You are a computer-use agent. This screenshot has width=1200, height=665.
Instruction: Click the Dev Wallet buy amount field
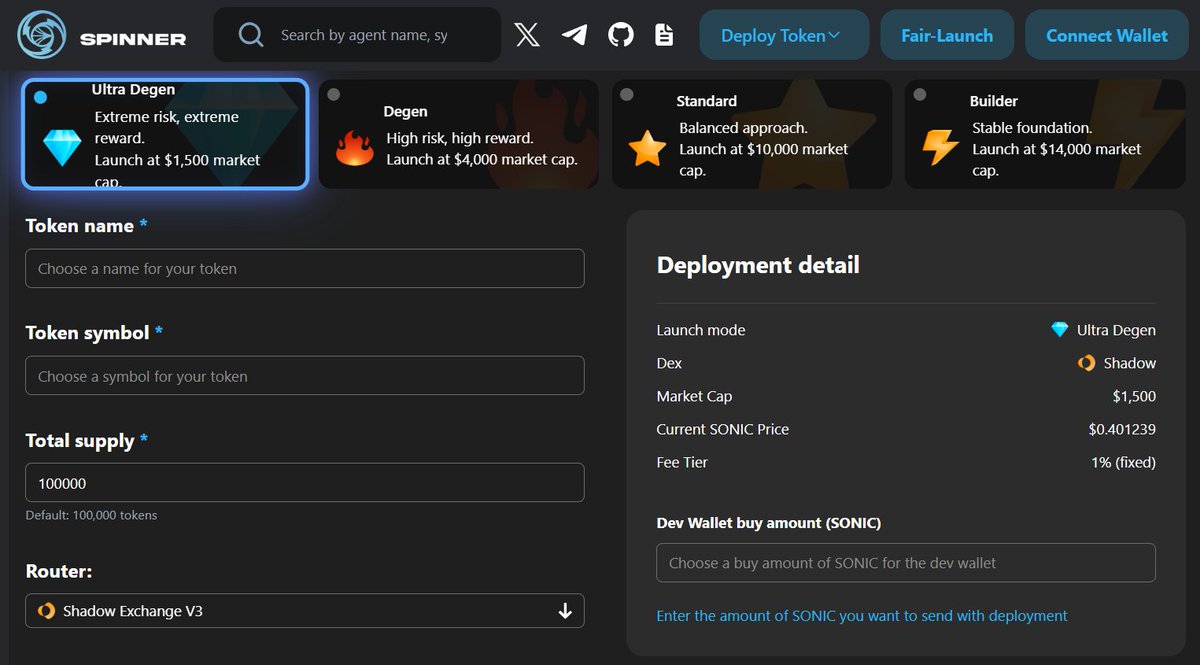(906, 563)
